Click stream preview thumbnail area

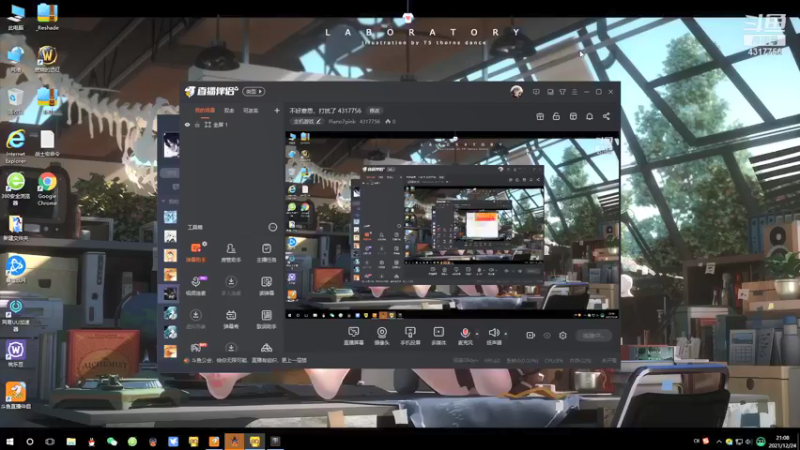point(452,226)
